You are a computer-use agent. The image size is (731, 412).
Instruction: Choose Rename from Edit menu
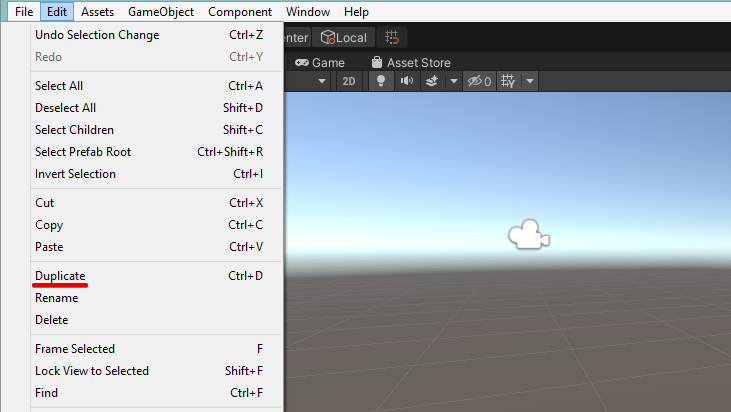point(157,298)
